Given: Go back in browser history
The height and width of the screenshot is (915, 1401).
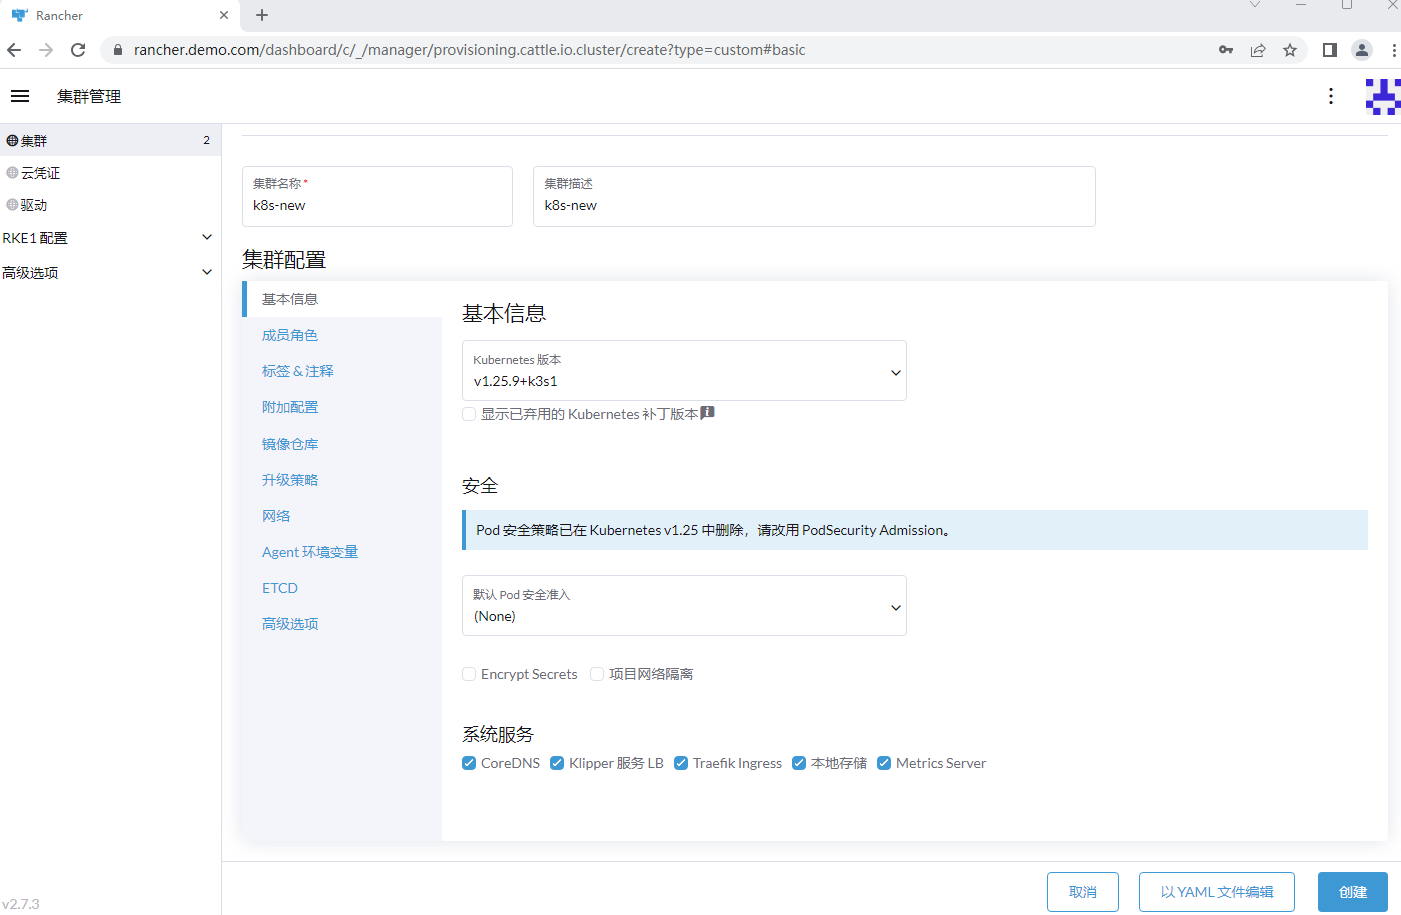Looking at the screenshot, I should tap(14, 50).
